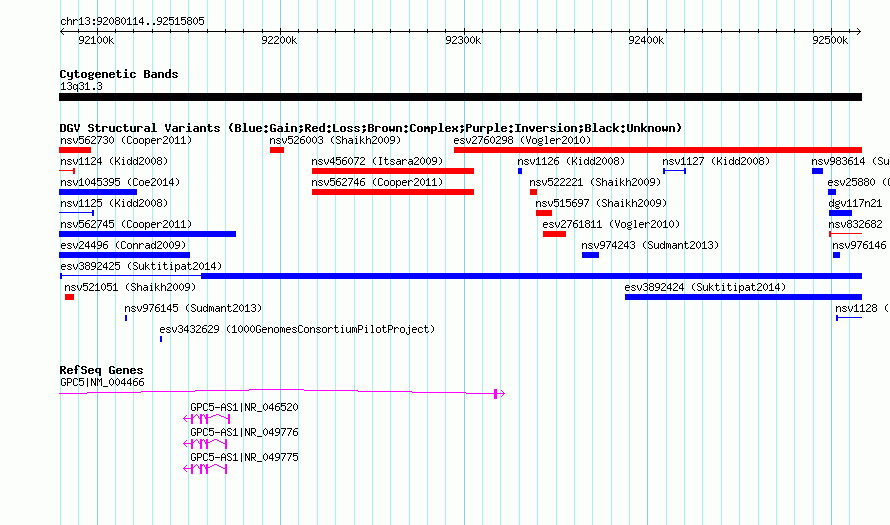
Task: Click the nsv976145 (Sudmant2013) variant label
Action: [x=193, y=308]
